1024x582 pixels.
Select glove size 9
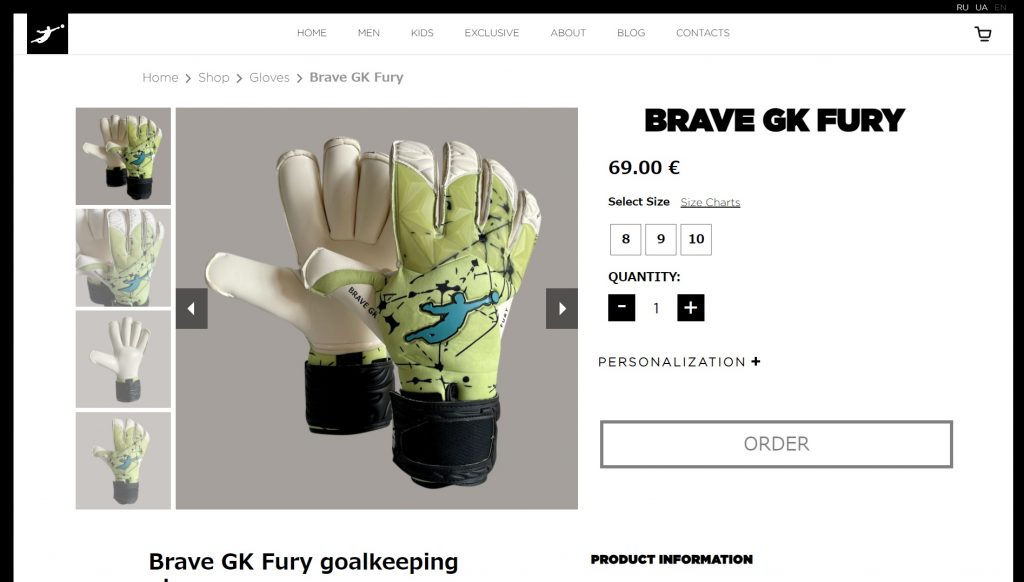(x=661, y=239)
